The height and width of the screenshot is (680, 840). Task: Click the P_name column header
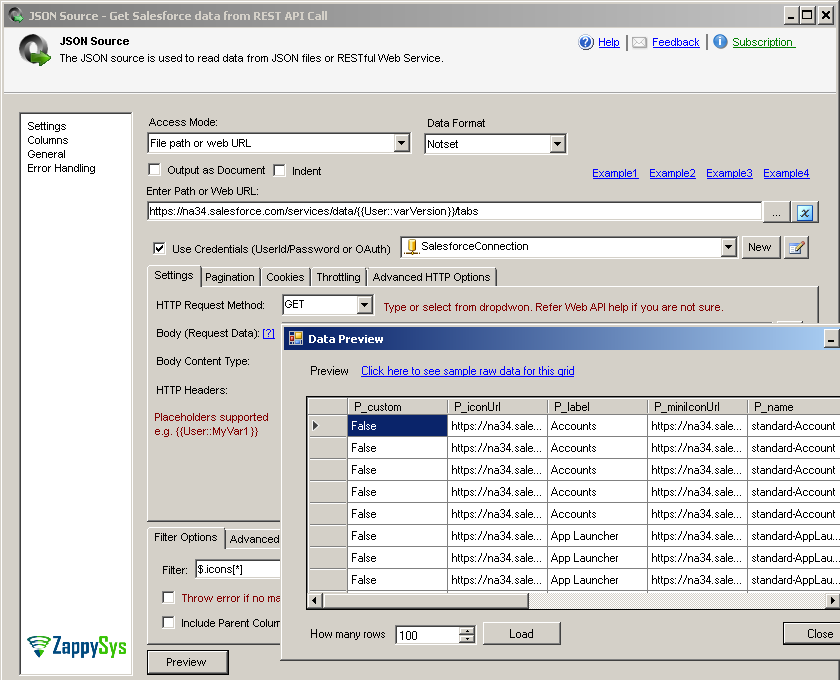click(x=794, y=407)
